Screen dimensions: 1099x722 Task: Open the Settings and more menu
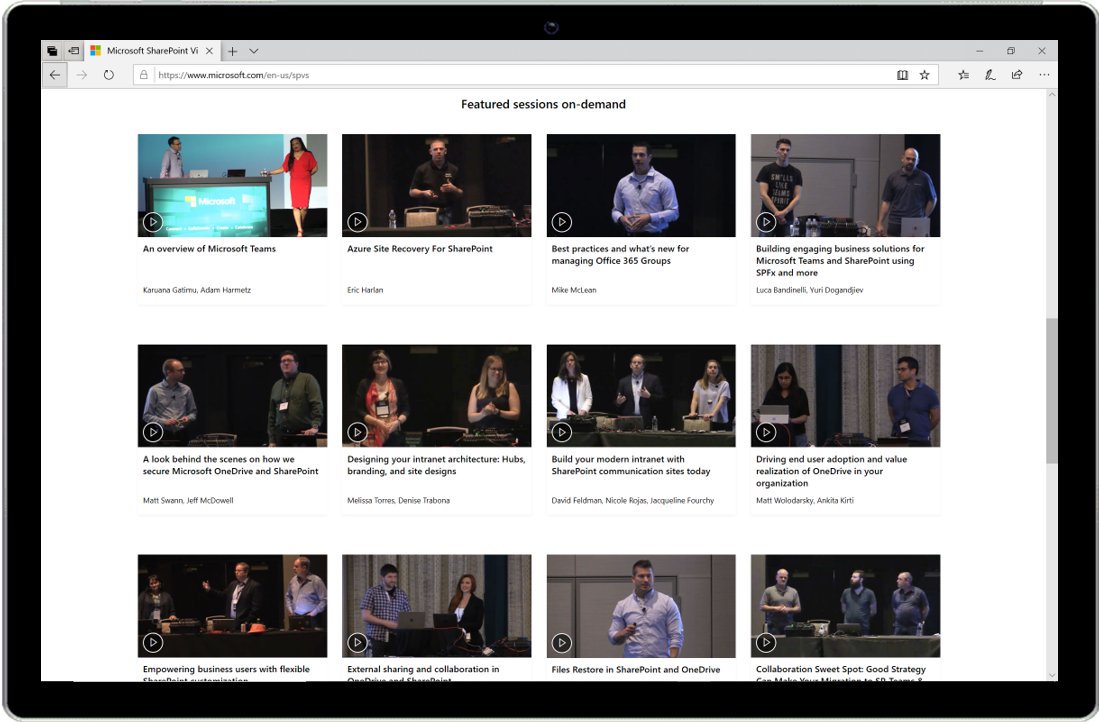click(x=1044, y=74)
